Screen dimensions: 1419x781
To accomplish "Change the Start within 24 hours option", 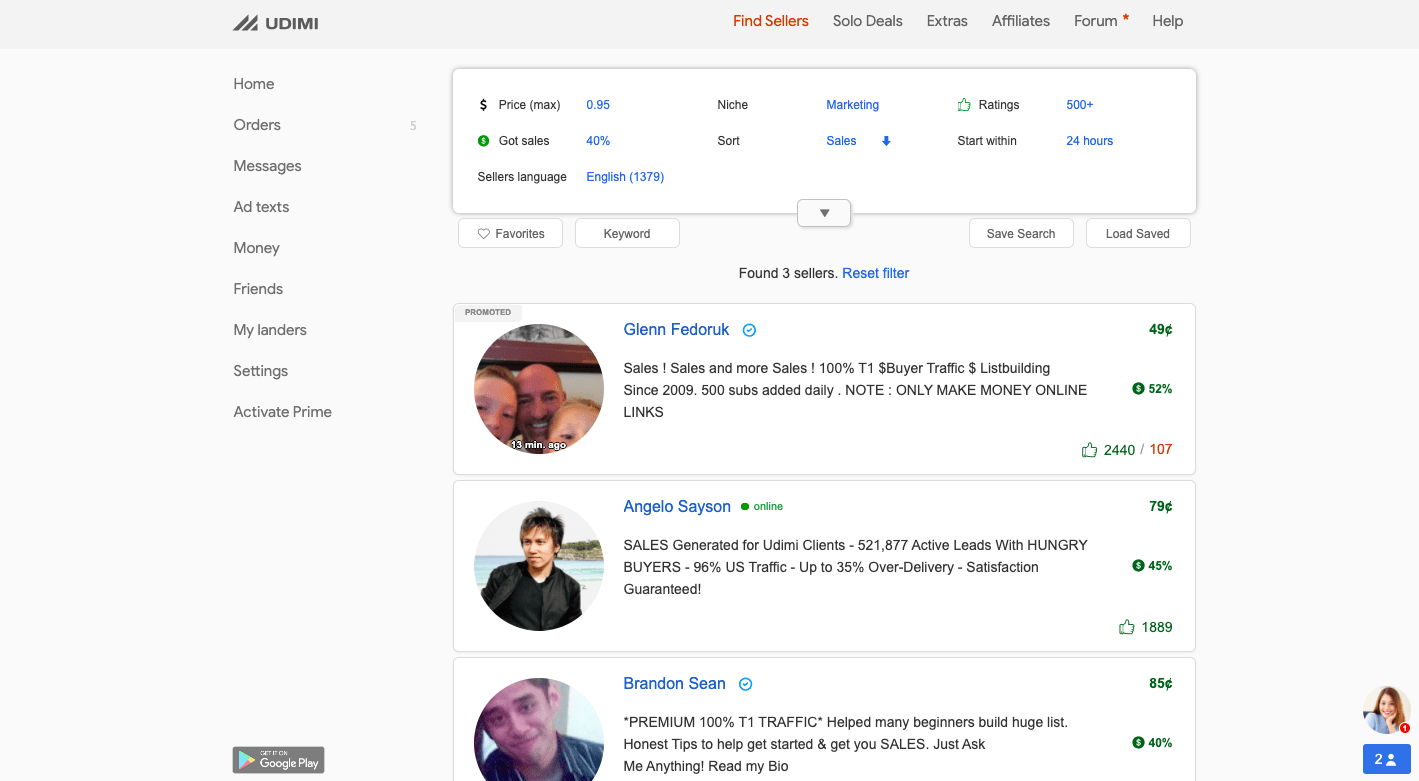I will tap(1089, 141).
